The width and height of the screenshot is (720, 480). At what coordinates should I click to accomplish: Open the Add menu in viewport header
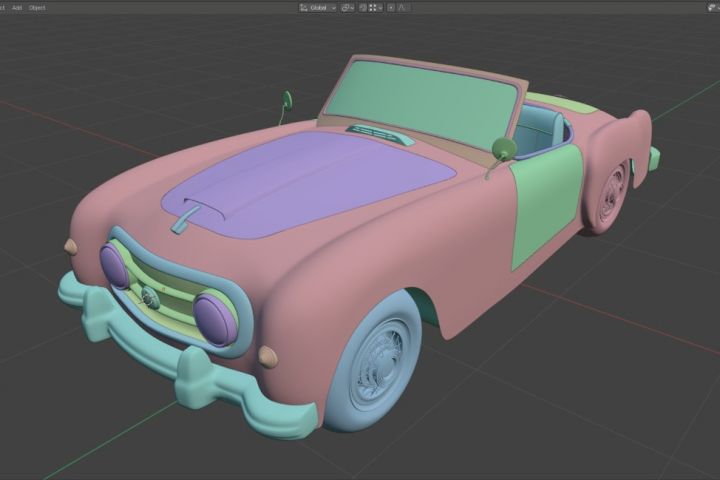coord(17,7)
